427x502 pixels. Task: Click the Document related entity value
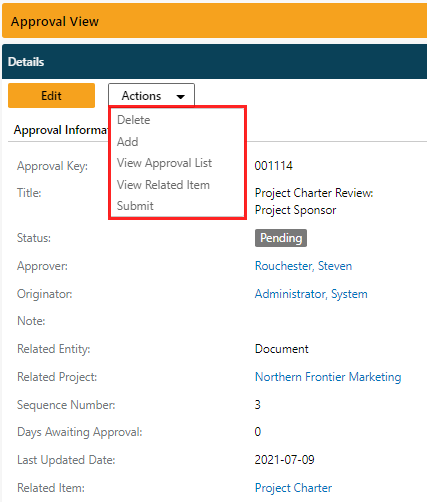coord(282,349)
